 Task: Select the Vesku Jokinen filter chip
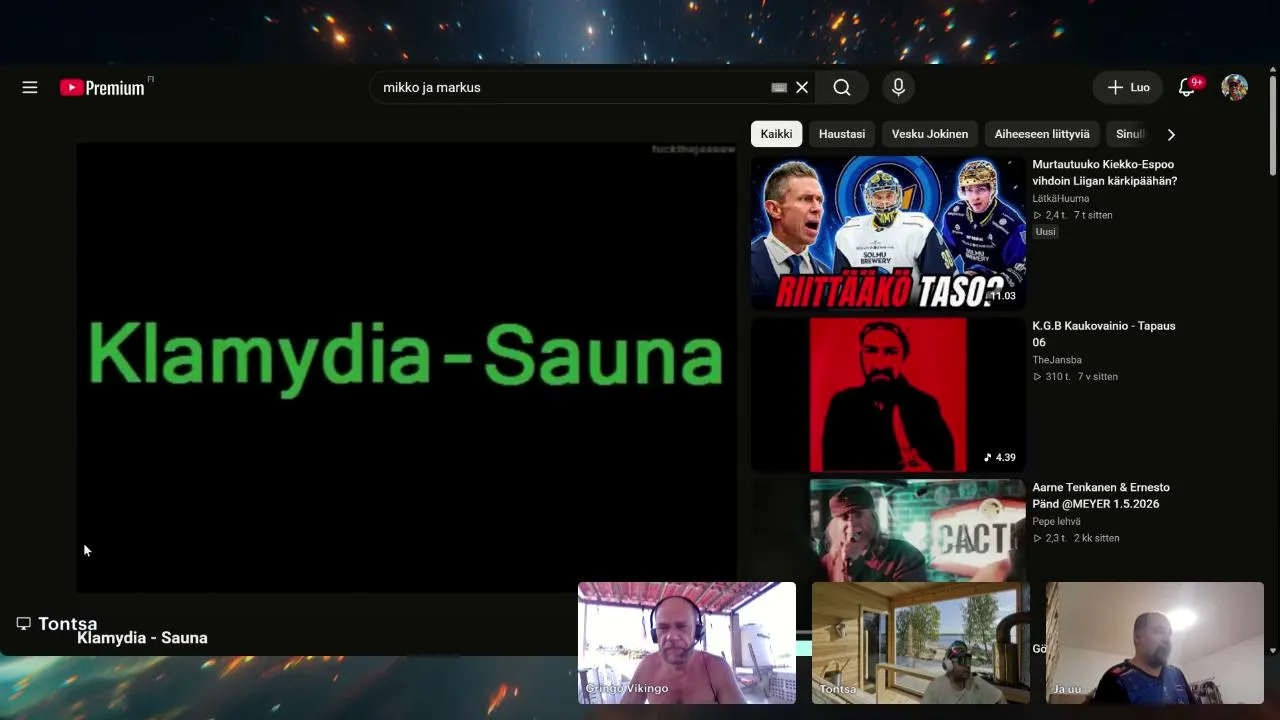(930, 134)
